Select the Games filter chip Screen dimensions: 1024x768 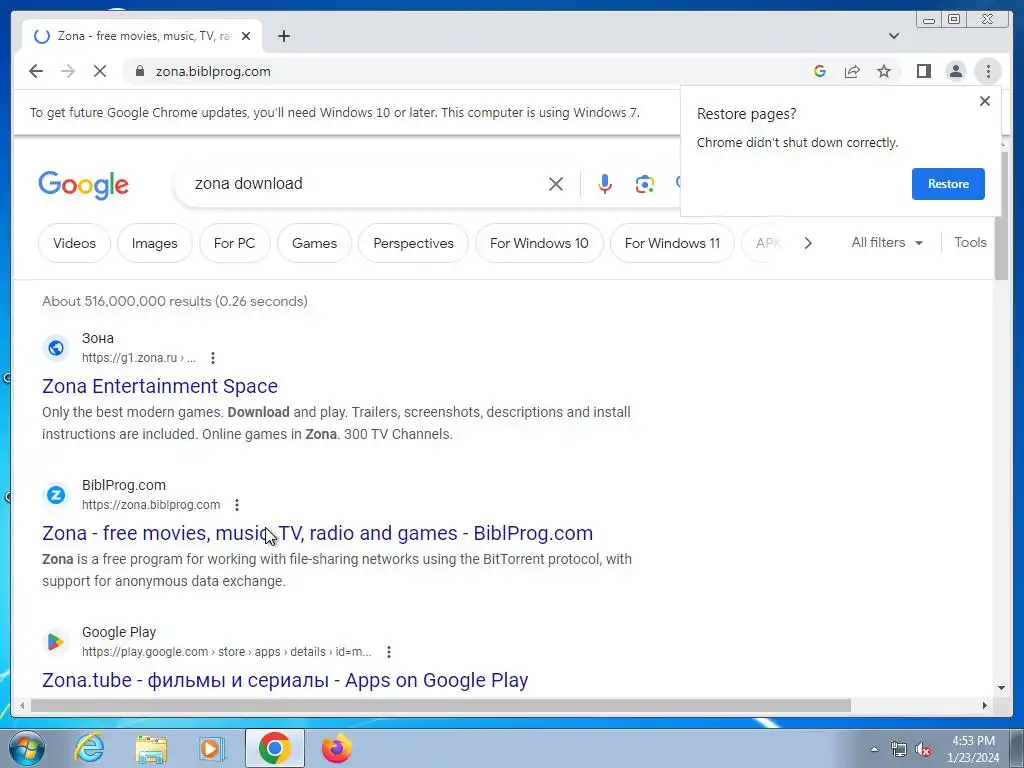pyautogui.click(x=314, y=243)
